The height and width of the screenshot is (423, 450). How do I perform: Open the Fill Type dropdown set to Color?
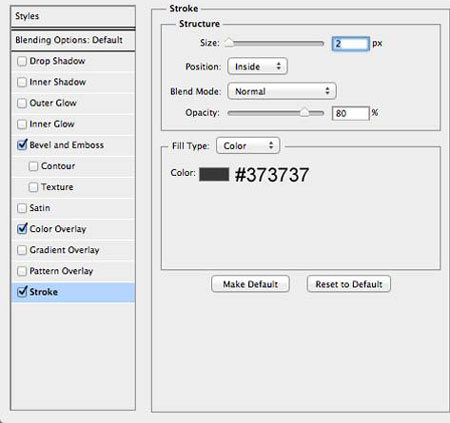point(248,146)
